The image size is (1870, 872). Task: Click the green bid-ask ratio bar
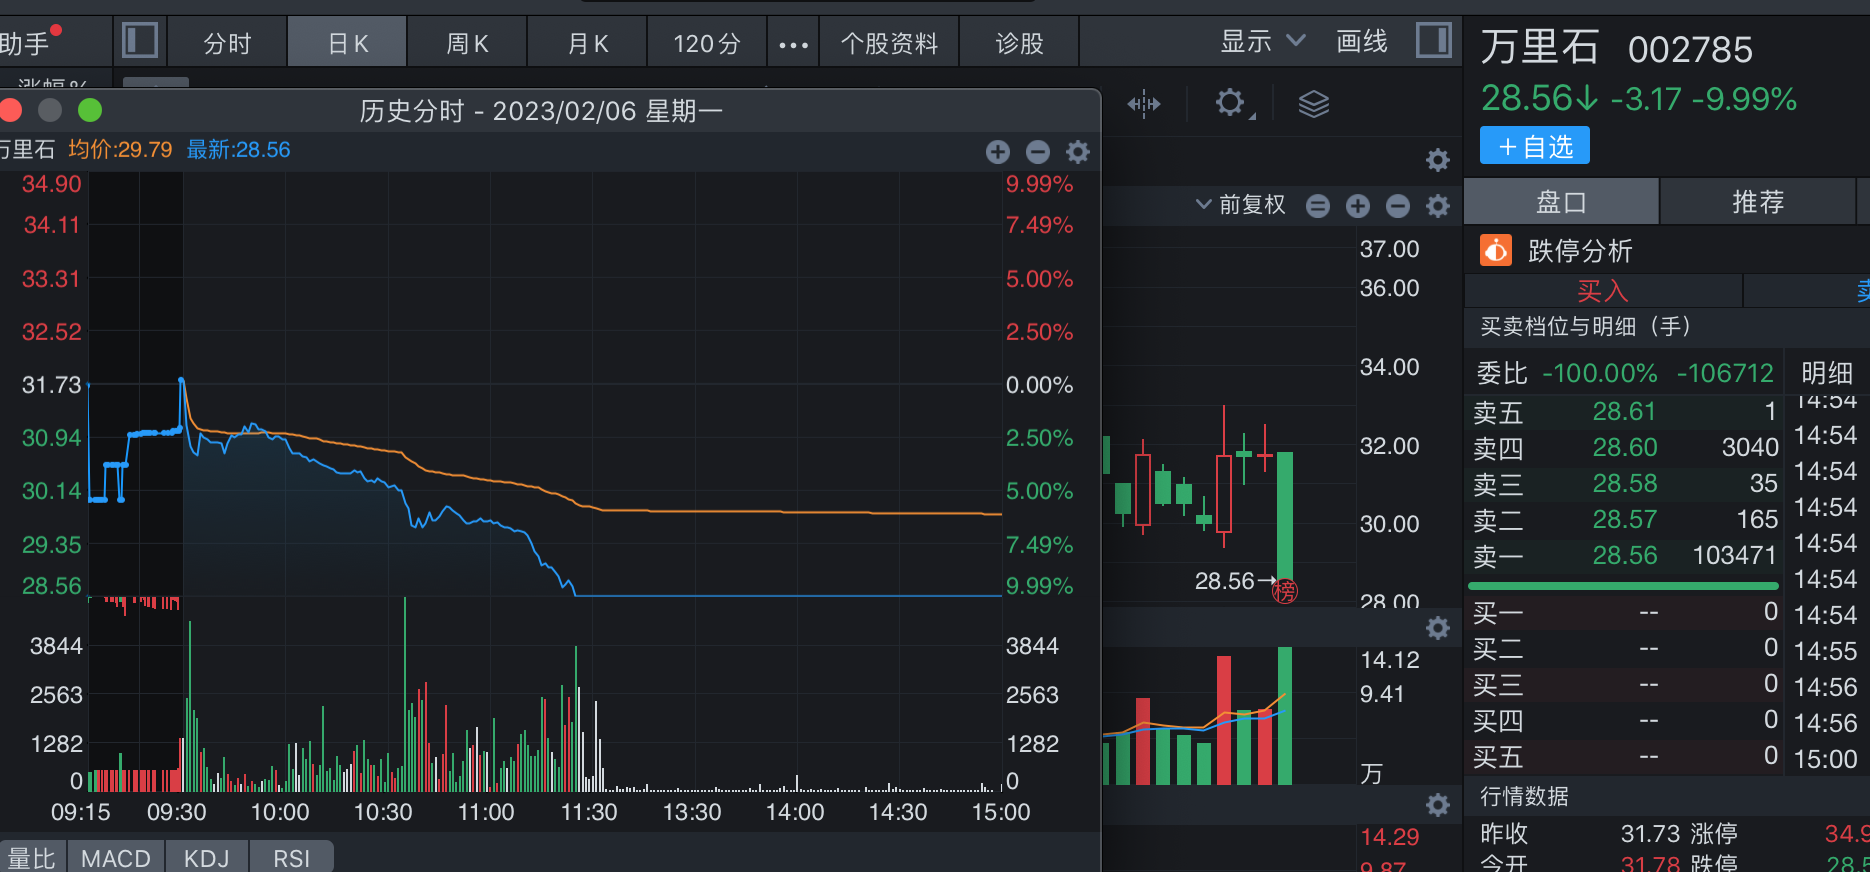(x=1622, y=585)
